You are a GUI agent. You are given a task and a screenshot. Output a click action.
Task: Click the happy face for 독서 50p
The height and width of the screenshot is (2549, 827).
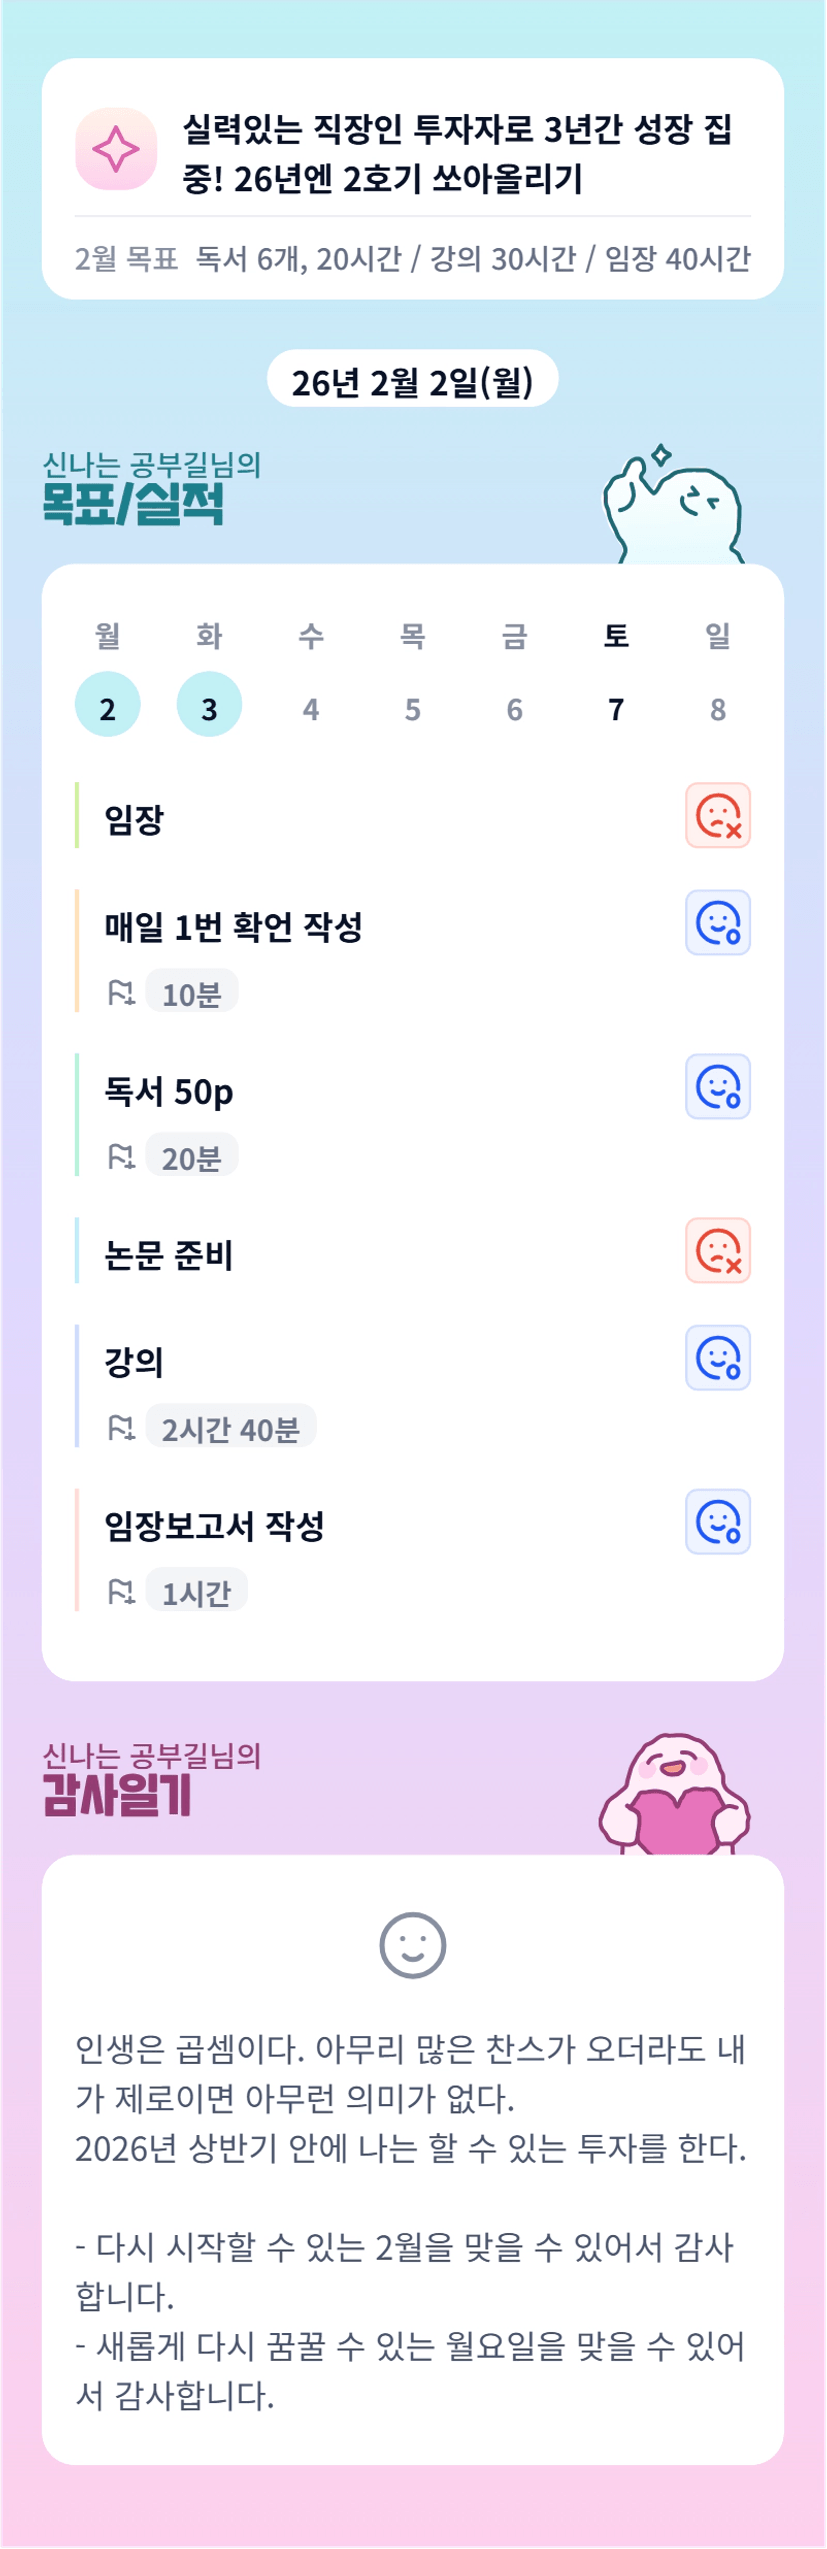pyautogui.click(x=717, y=1086)
